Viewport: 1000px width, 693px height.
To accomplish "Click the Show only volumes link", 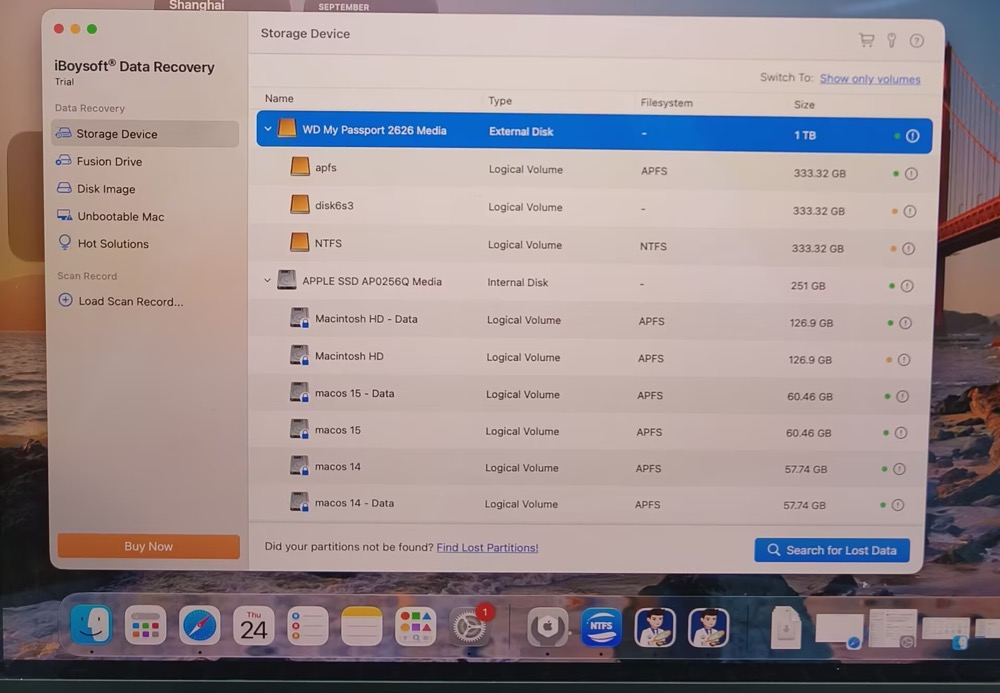I will point(870,79).
